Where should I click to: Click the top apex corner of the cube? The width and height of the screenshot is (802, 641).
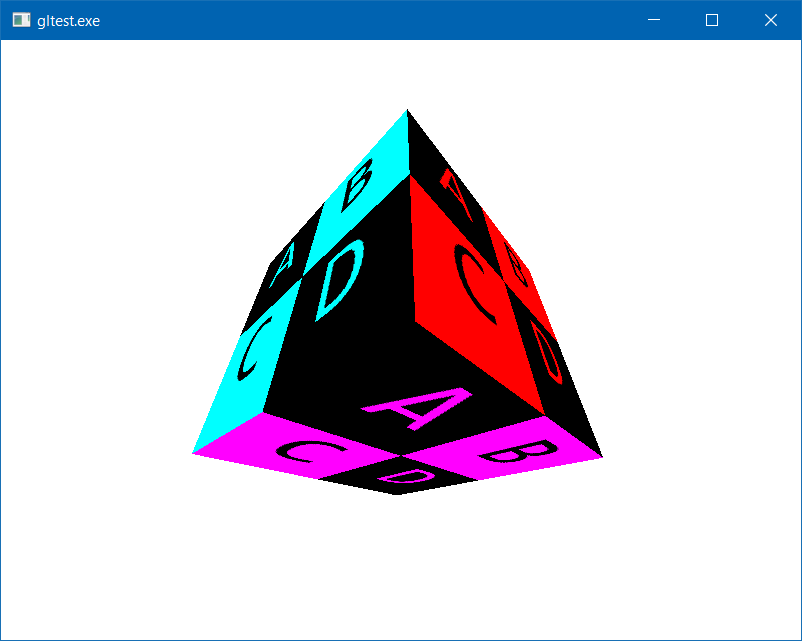[x=407, y=110]
